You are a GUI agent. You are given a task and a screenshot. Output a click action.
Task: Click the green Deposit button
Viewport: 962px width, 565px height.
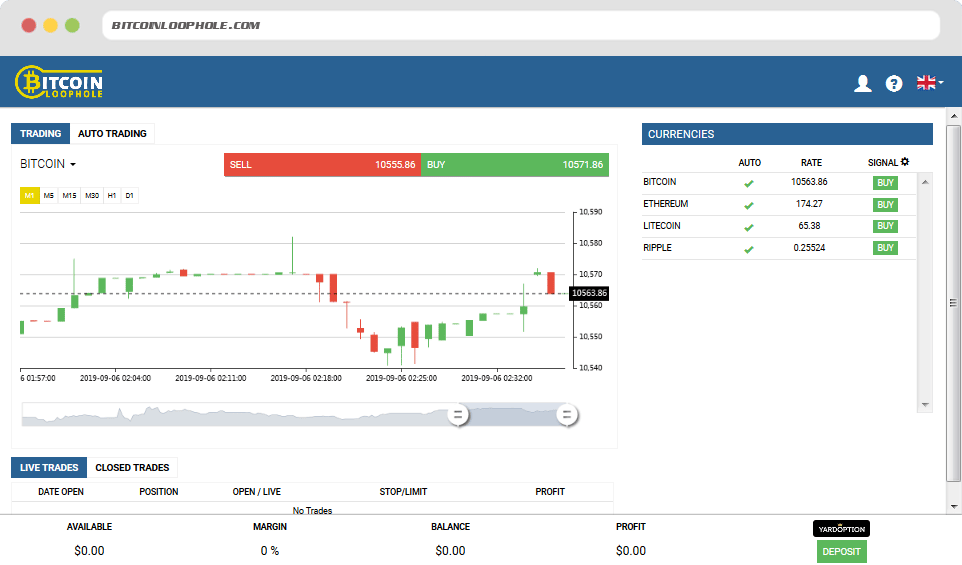841,552
